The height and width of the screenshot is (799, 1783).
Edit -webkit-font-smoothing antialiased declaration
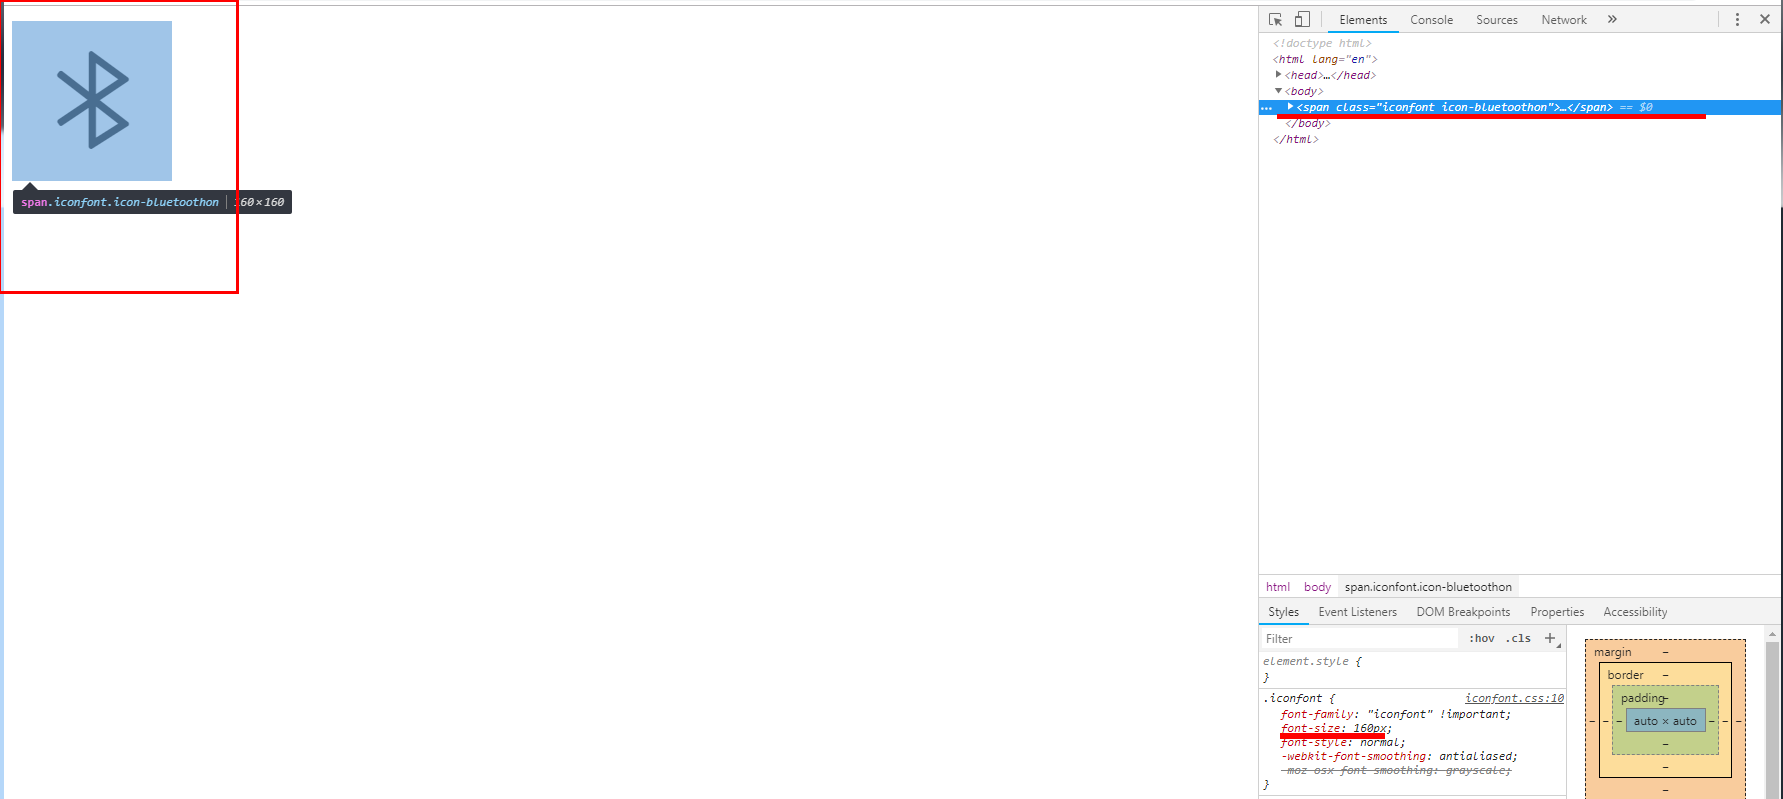coord(1399,756)
